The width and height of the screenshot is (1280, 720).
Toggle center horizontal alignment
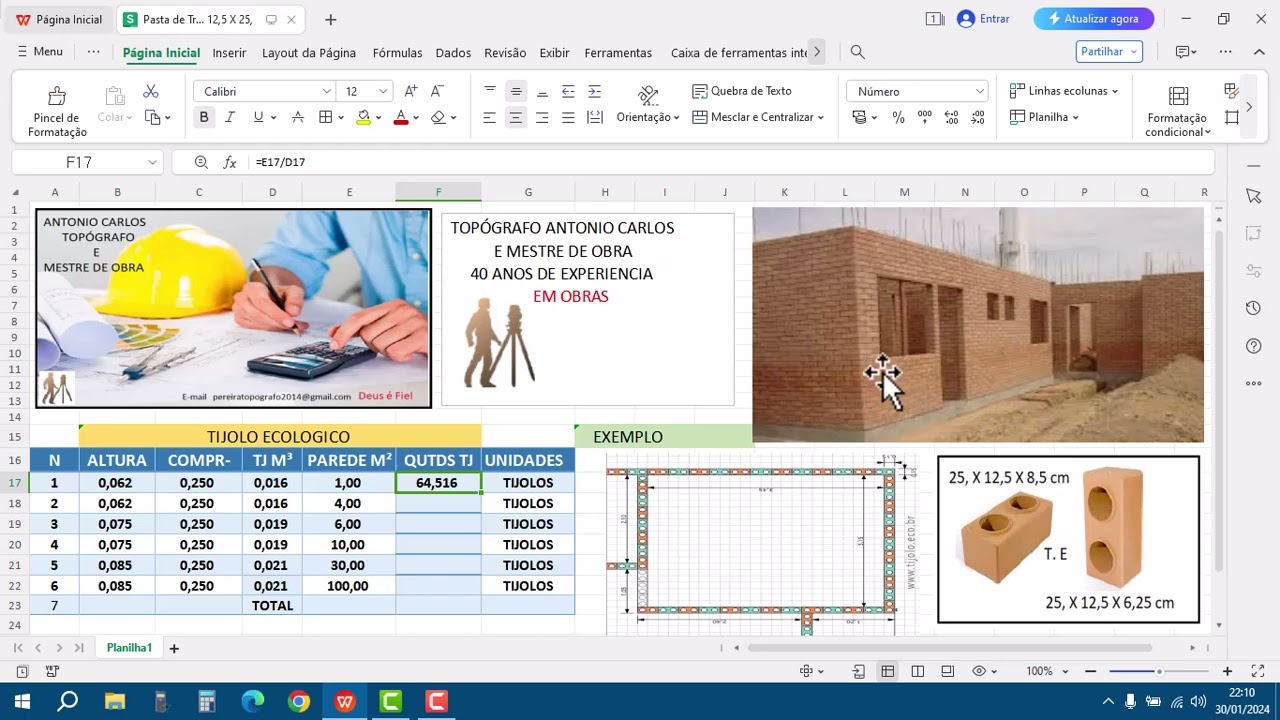click(516, 117)
